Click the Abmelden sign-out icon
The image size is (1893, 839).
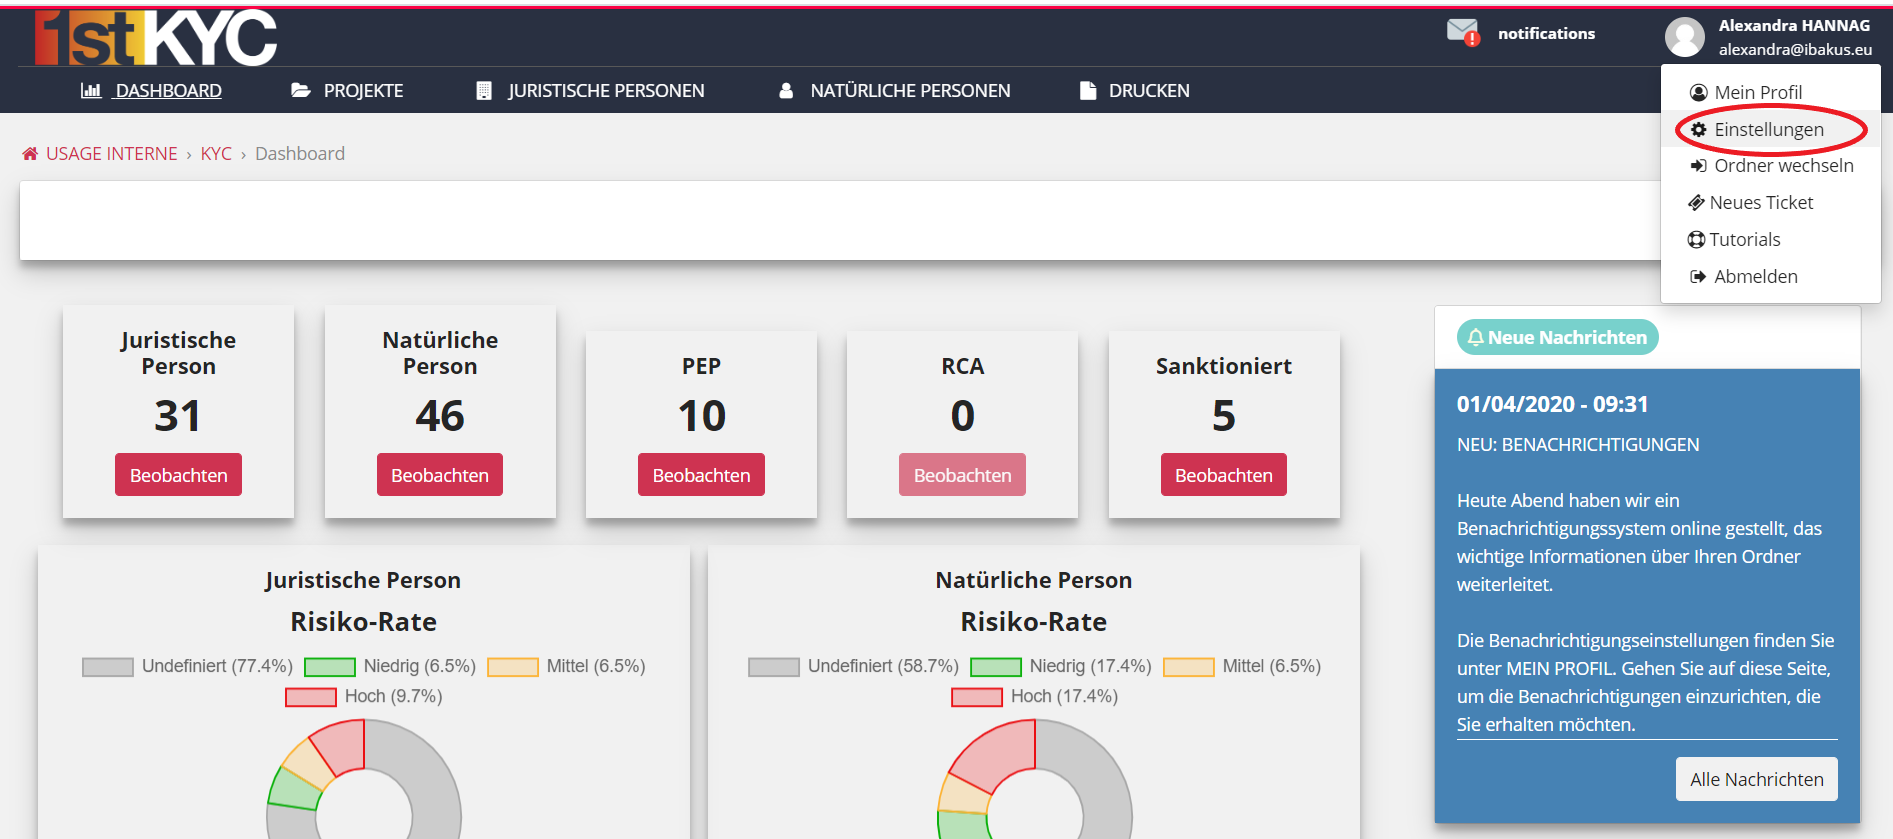point(1698,277)
